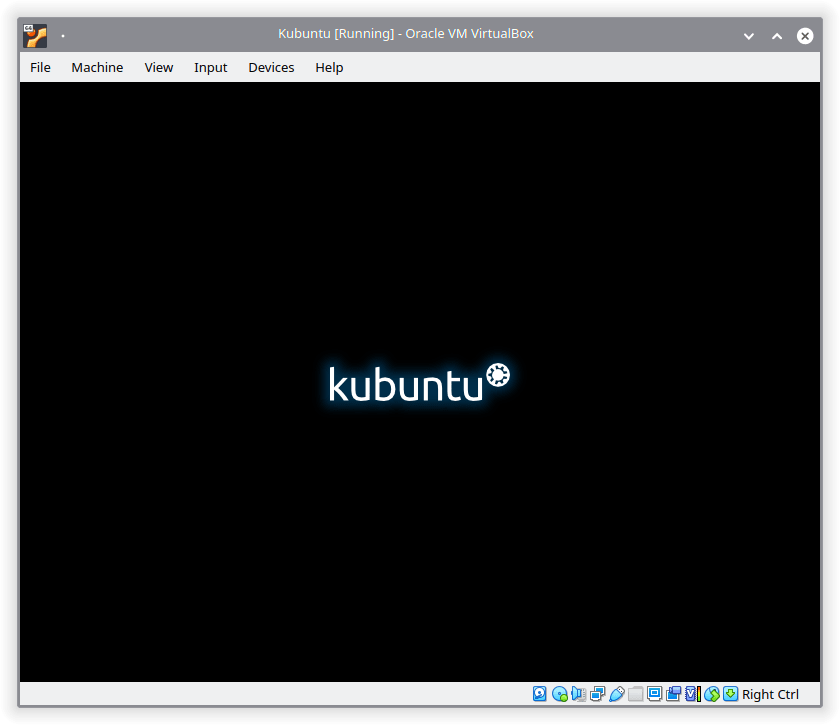The image size is (840, 725).
Task: Click the hard disk activity indicator
Action: pyautogui.click(x=539, y=694)
